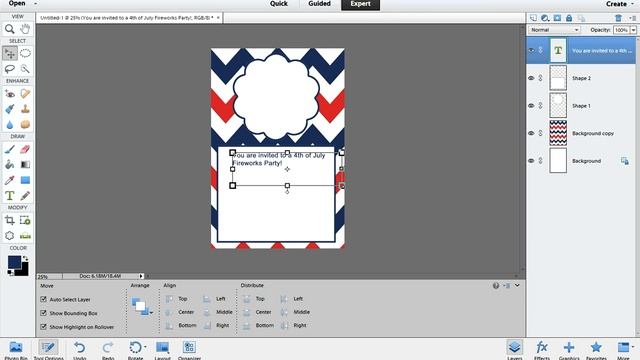Select the Blur tool
The height and width of the screenshot is (360, 640).
click(10, 124)
